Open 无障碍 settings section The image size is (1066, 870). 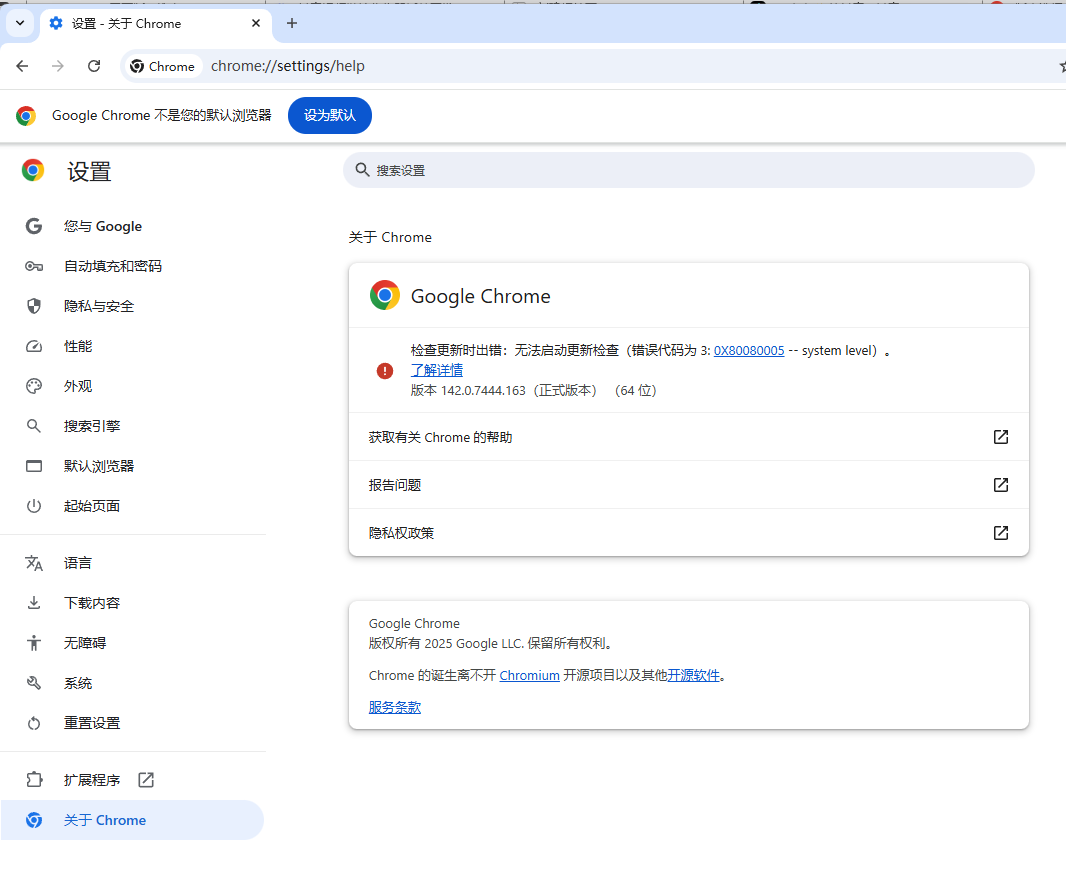[x=133, y=643]
